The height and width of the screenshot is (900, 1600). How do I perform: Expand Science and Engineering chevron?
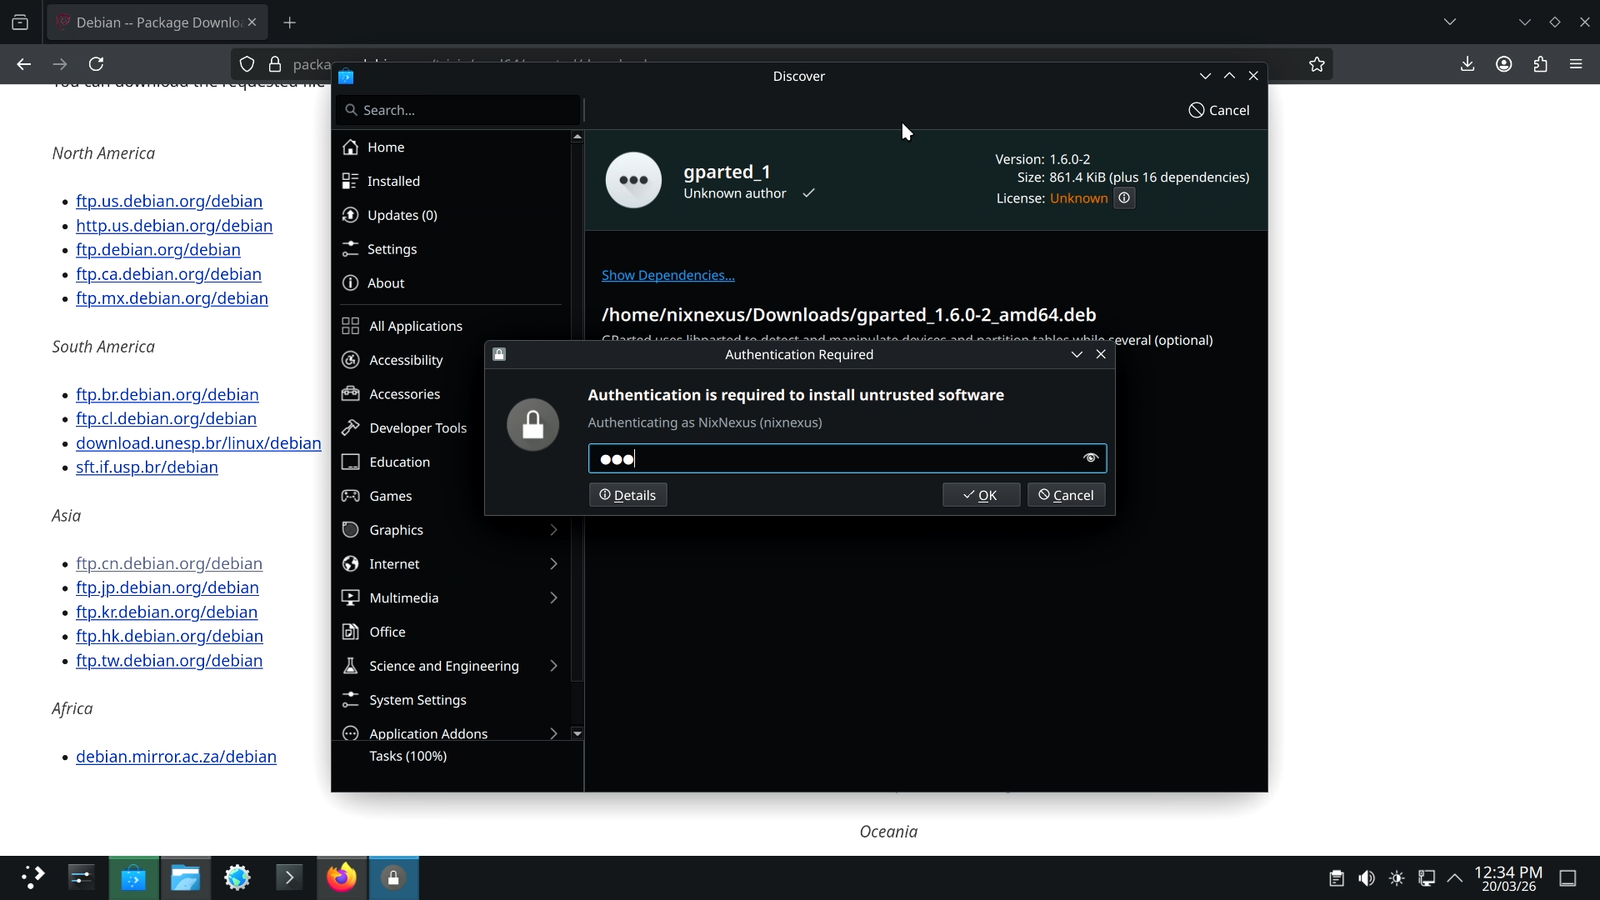pyautogui.click(x=554, y=666)
